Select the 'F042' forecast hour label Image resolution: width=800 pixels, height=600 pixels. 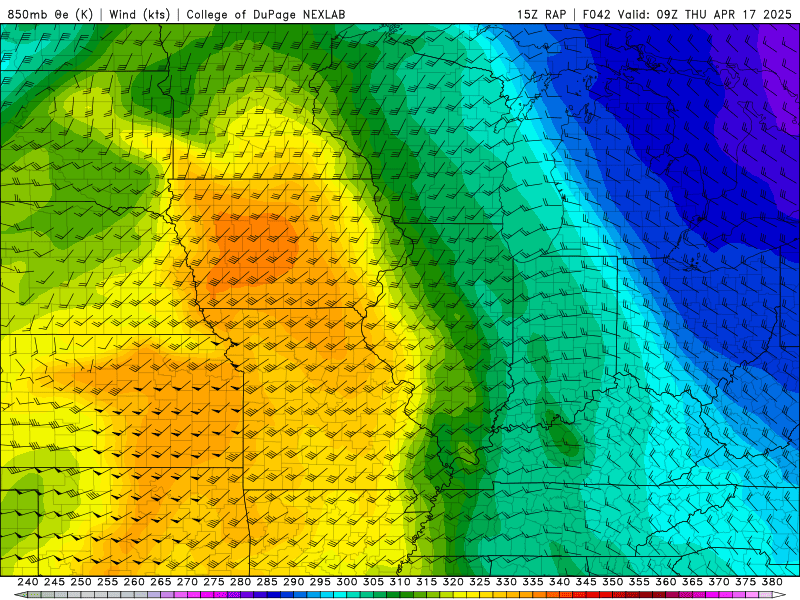pos(597,14)
